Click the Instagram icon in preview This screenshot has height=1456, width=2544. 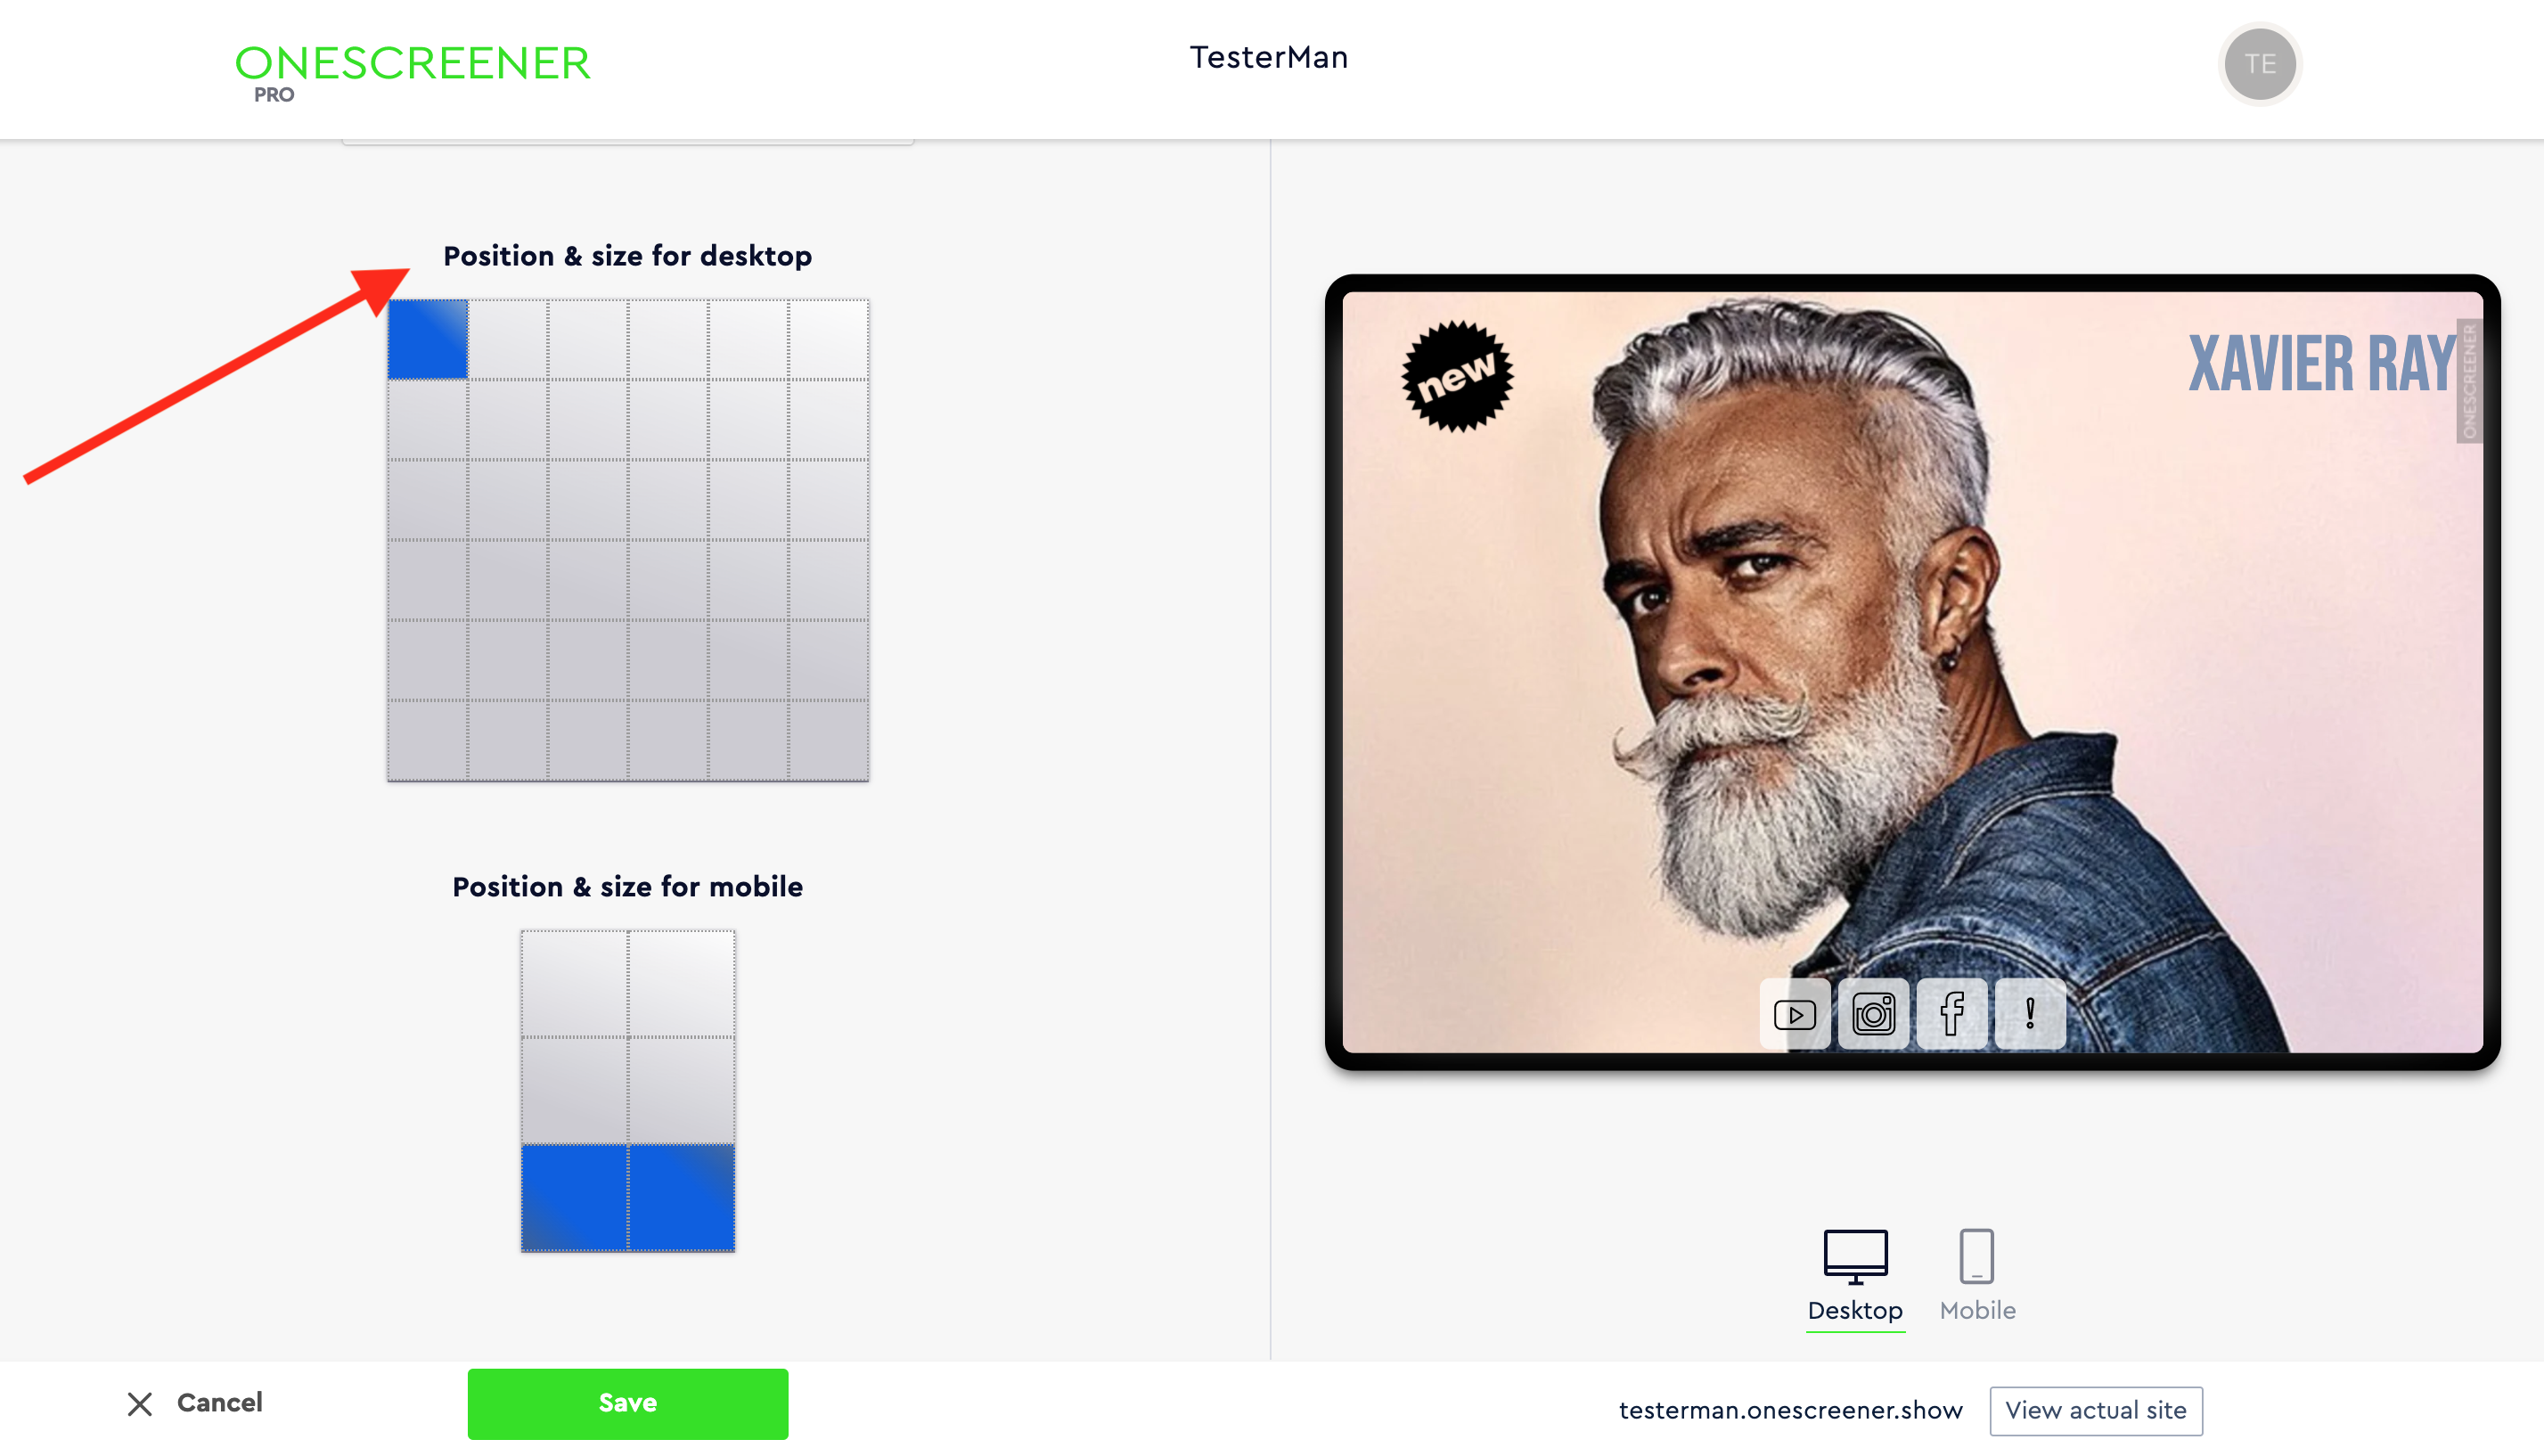point(1873,1014)
